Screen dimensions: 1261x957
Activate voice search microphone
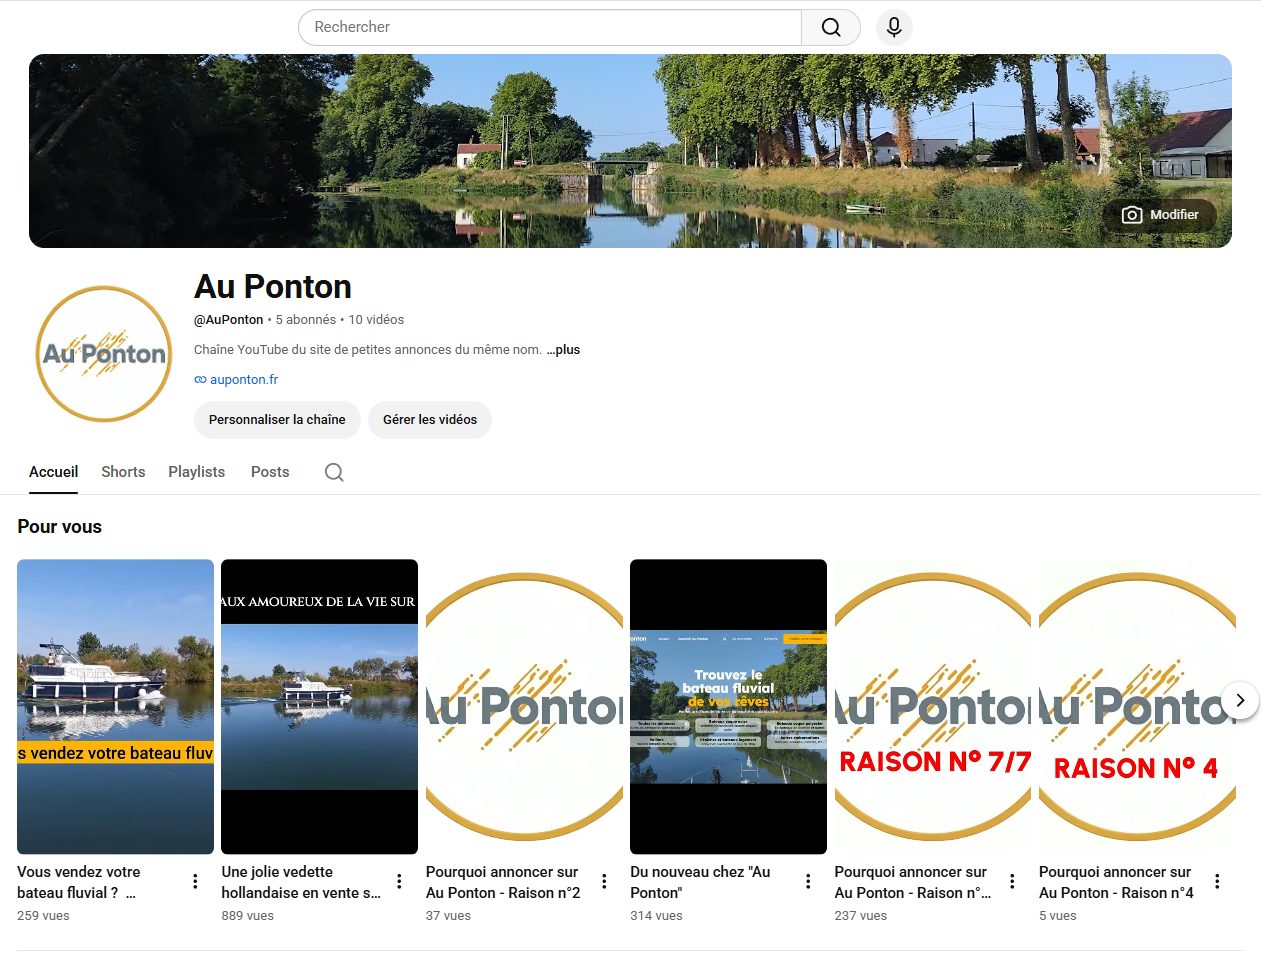point(894,27)
